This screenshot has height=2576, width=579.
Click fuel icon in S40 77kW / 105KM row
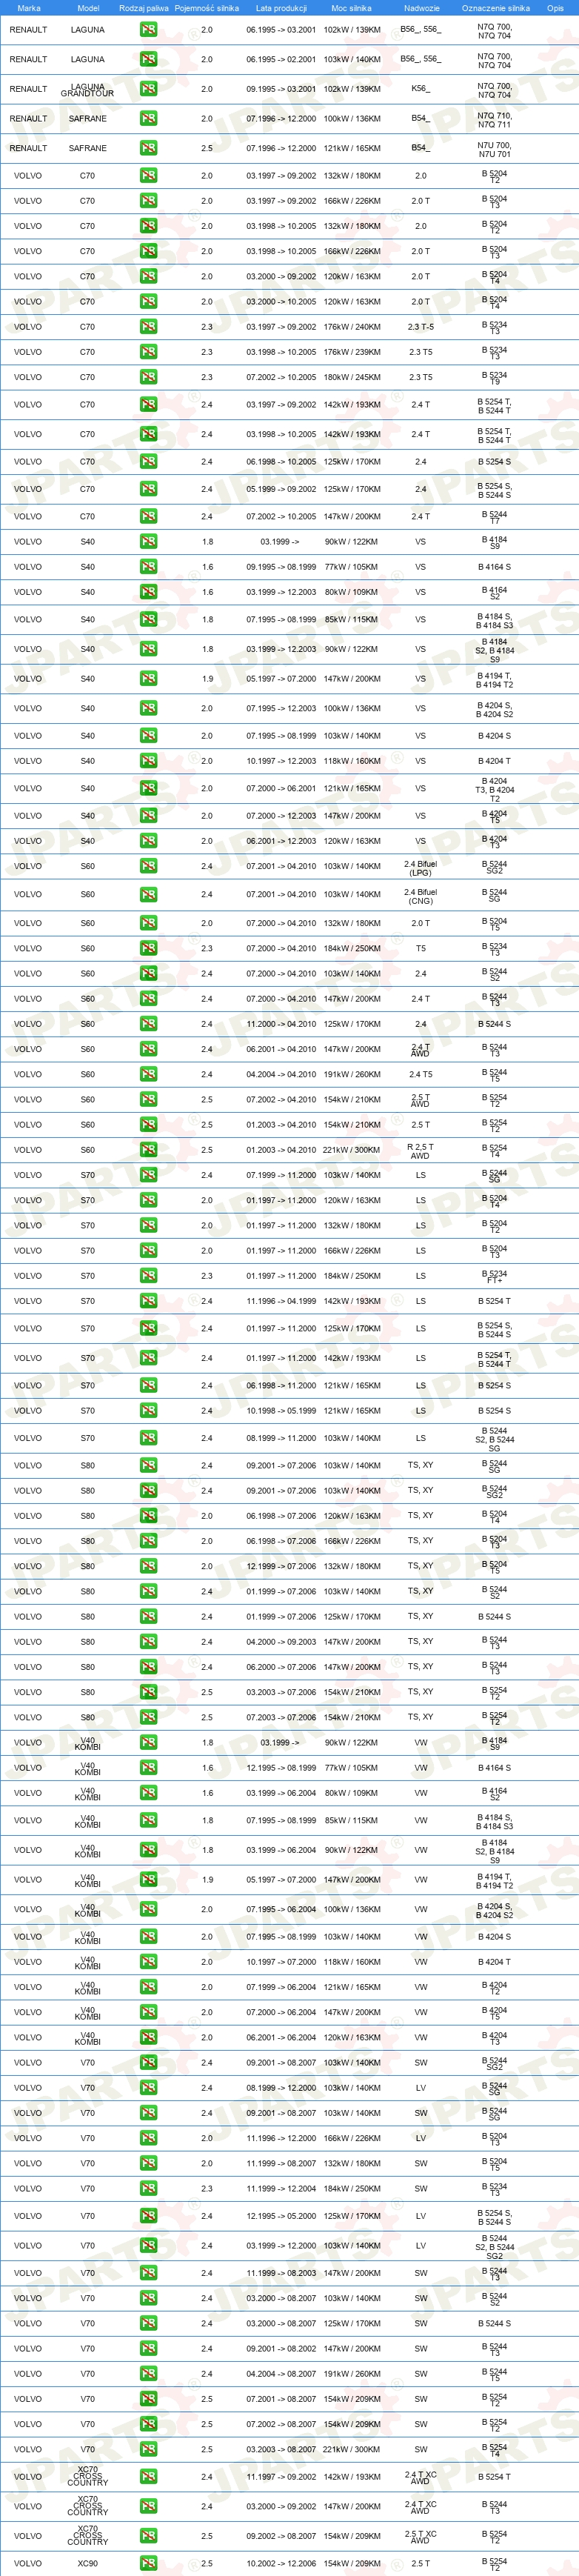pyautogui.click(x=148, y=567)
